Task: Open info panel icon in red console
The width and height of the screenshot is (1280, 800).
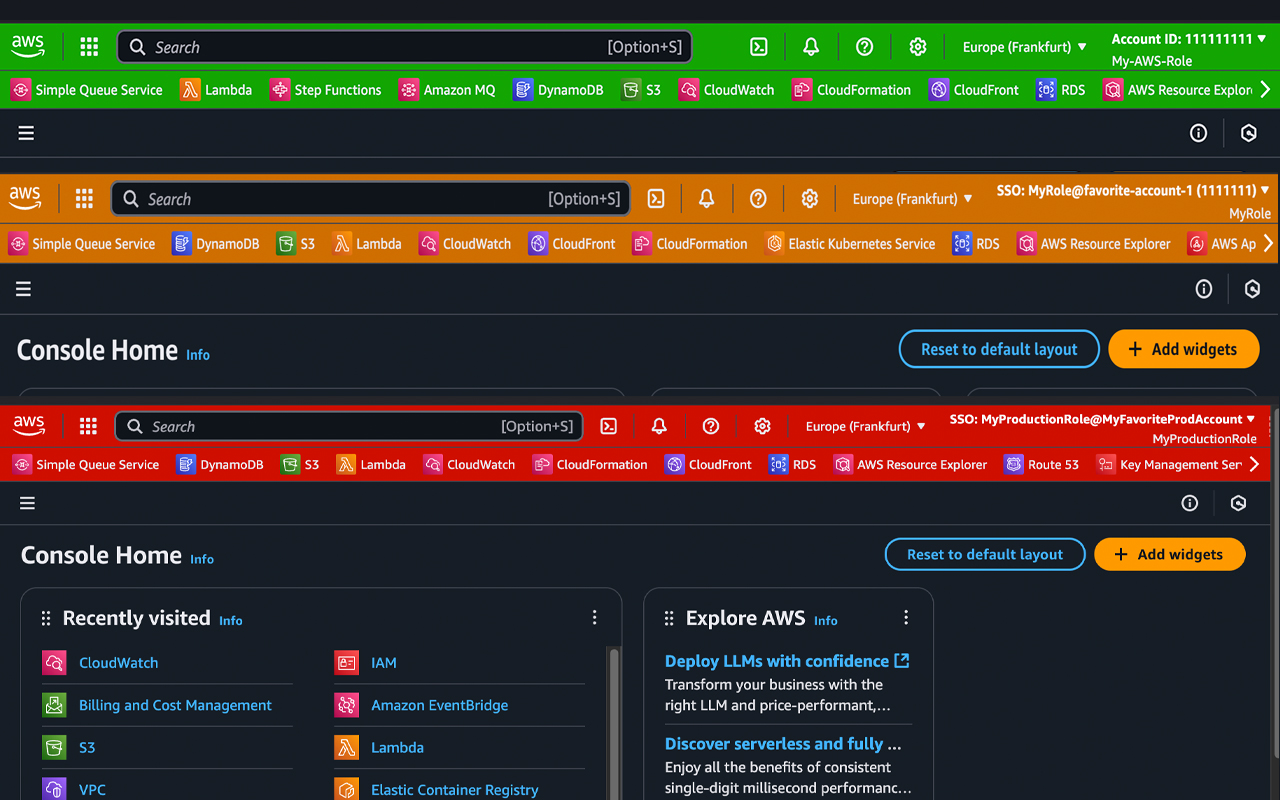Action: pyautogui.click(x=1189, y=503)
